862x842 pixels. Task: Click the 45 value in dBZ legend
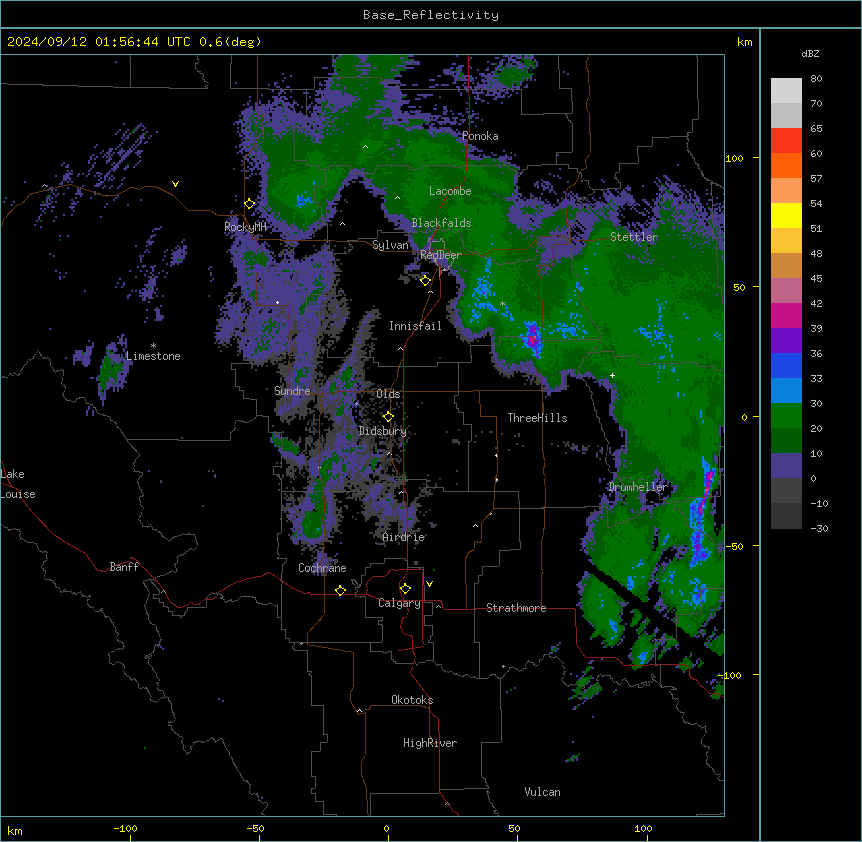(816, 279)
